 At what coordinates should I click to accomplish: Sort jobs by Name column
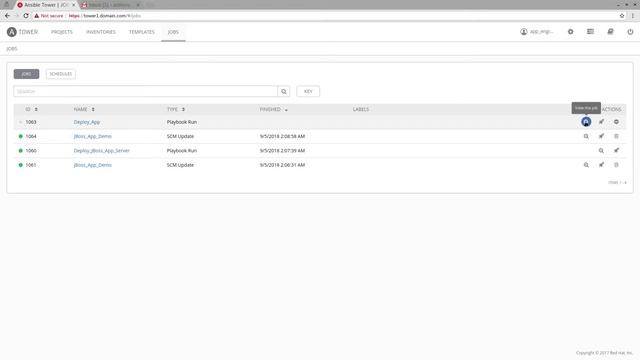[x=84, y=109]
